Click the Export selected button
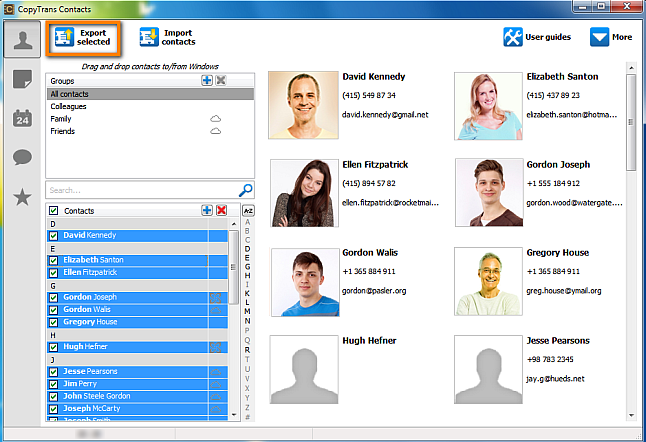This screenshot has height=442, width=646. pos(83,38)
